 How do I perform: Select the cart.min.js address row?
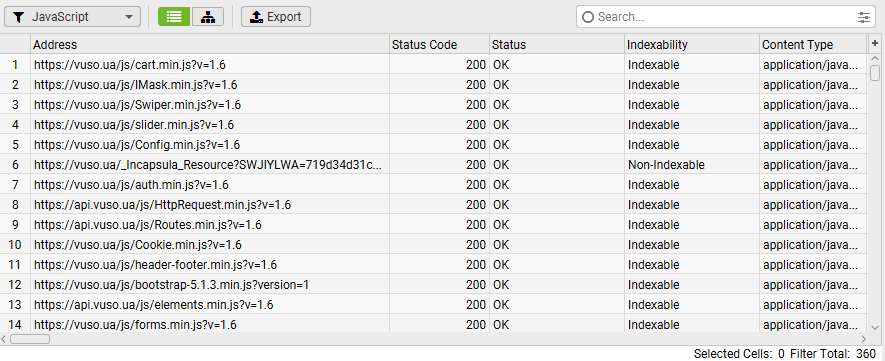click(x=433, y=64)
